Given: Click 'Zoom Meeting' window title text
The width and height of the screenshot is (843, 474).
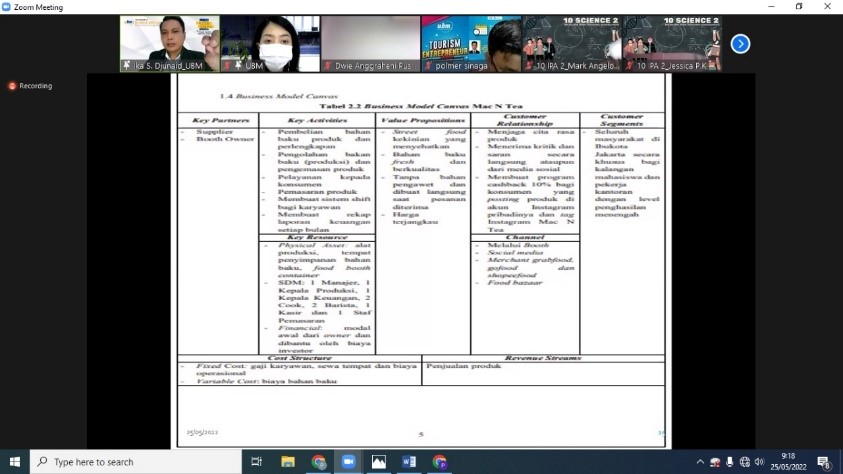Looking at the screenshot, I should [x=38, y=7].
